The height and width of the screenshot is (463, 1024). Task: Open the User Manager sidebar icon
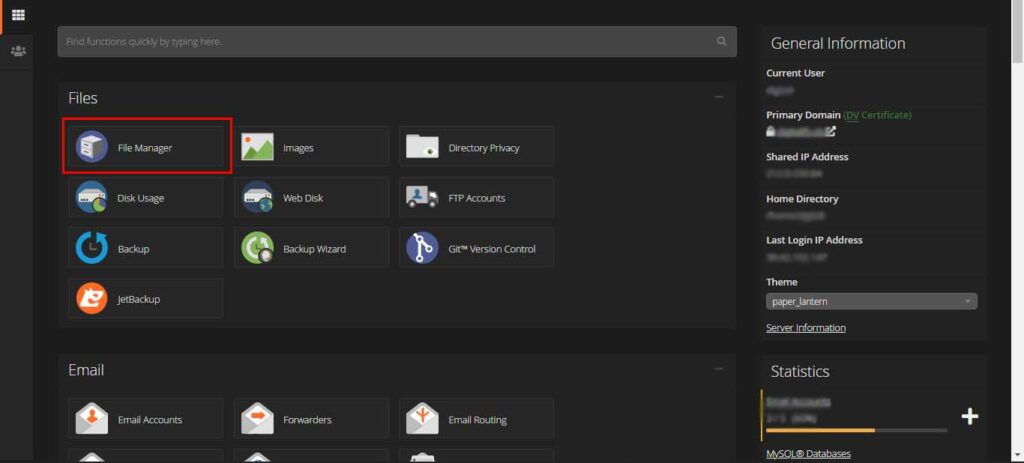(18, 50)
